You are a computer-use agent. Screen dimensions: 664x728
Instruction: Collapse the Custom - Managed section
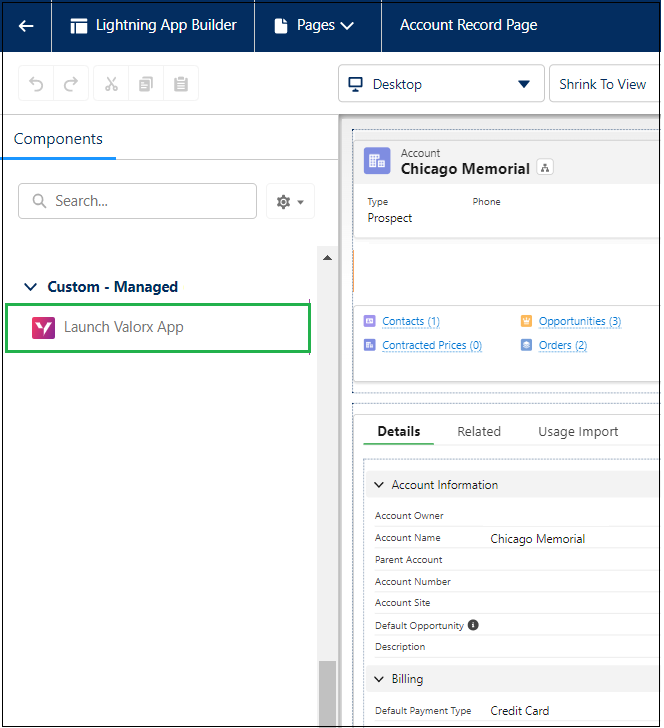30,287
